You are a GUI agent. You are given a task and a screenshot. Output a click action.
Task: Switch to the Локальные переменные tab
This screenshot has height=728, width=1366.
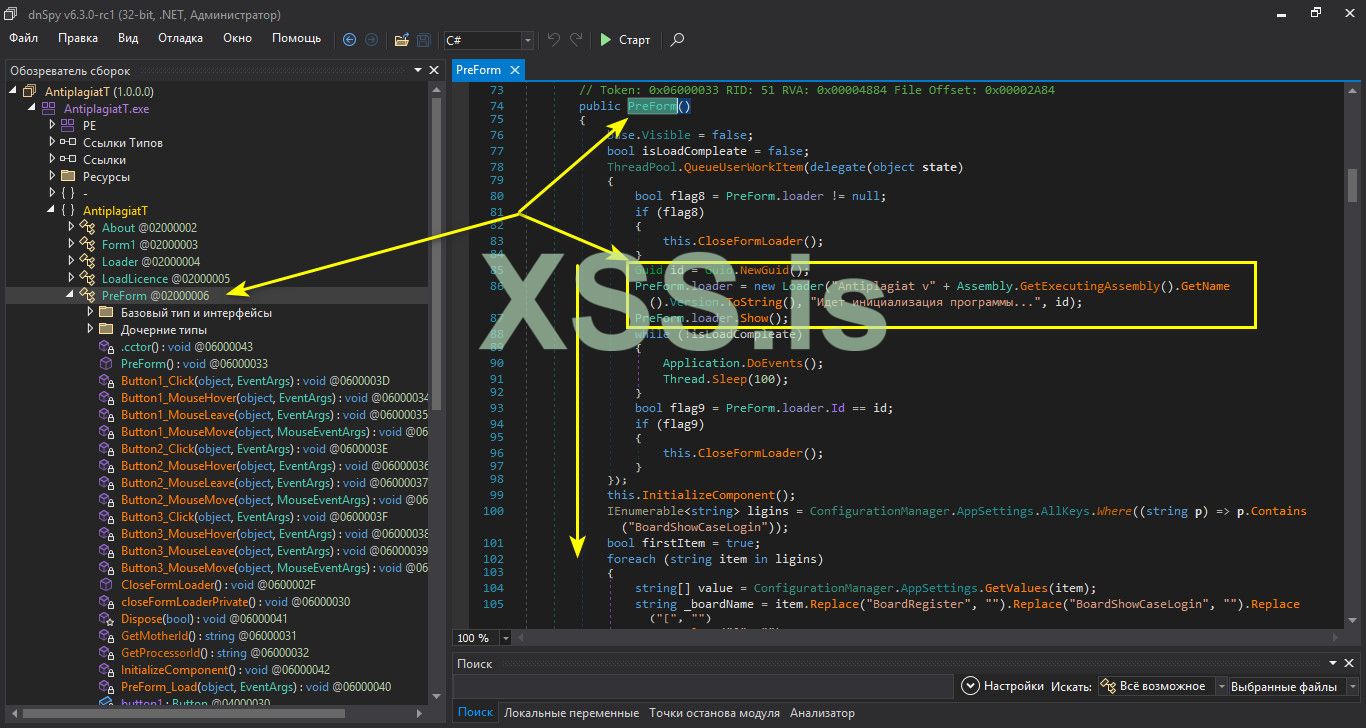[x=571, y=713]
